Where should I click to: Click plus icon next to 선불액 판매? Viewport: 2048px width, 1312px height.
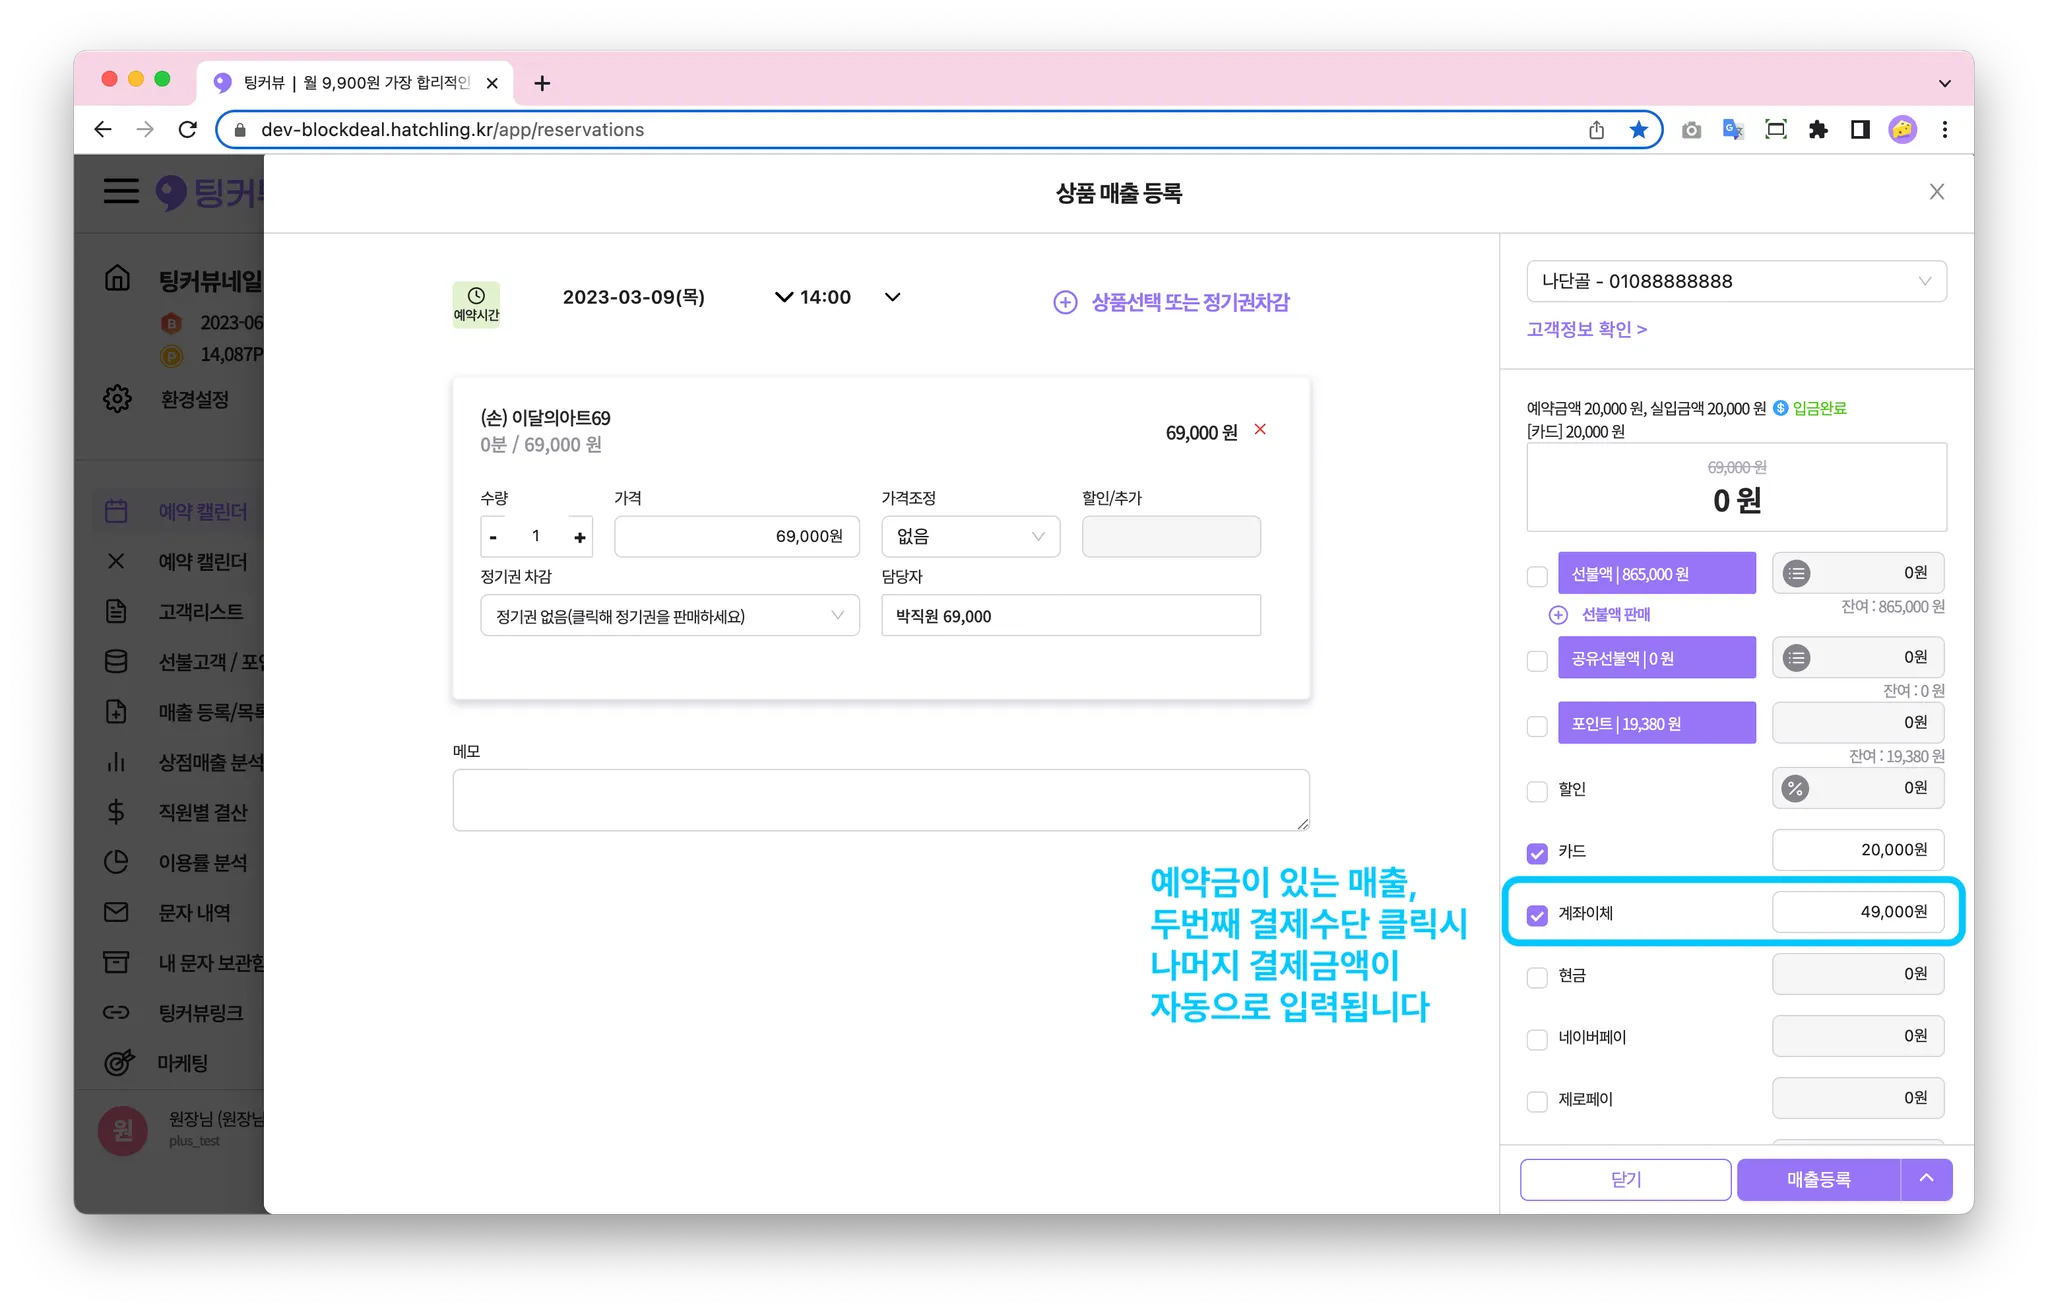click(1558, 615)
